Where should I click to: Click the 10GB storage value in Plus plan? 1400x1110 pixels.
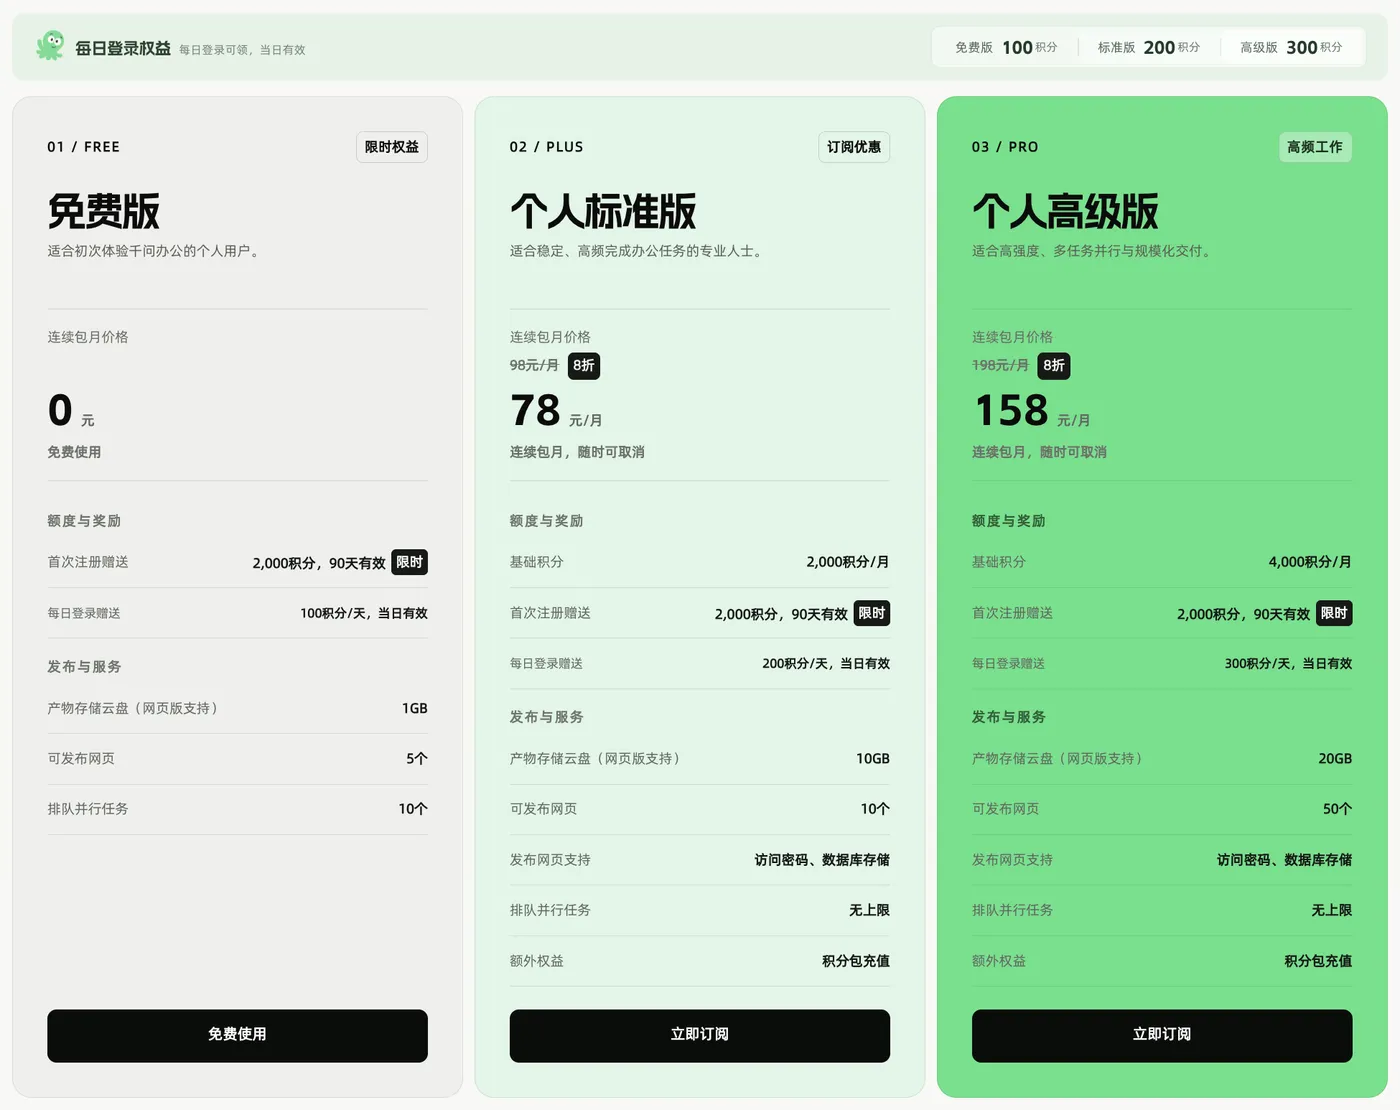[873, 759]
